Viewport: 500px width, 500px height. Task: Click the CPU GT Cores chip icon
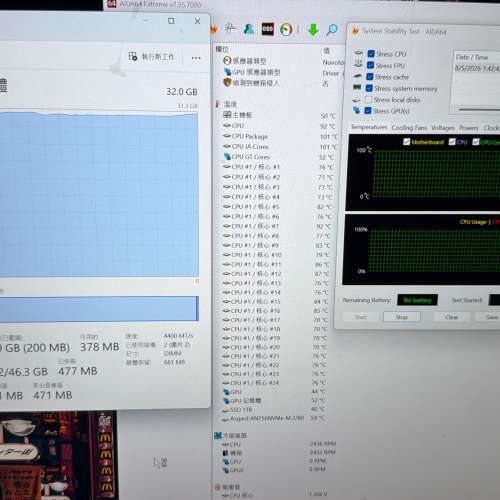tap(227, 156)
